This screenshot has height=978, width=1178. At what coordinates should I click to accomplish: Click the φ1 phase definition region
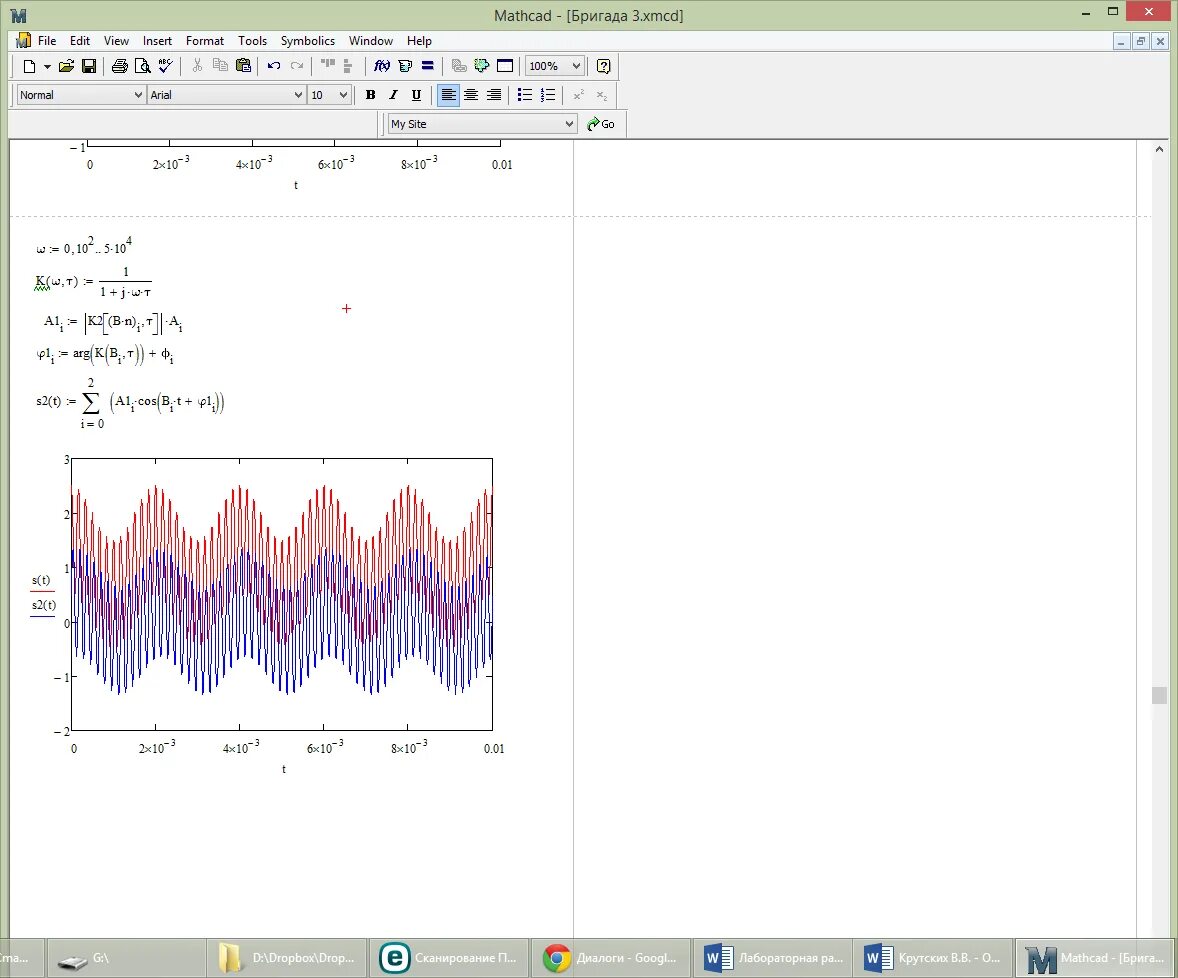(104, 355)
